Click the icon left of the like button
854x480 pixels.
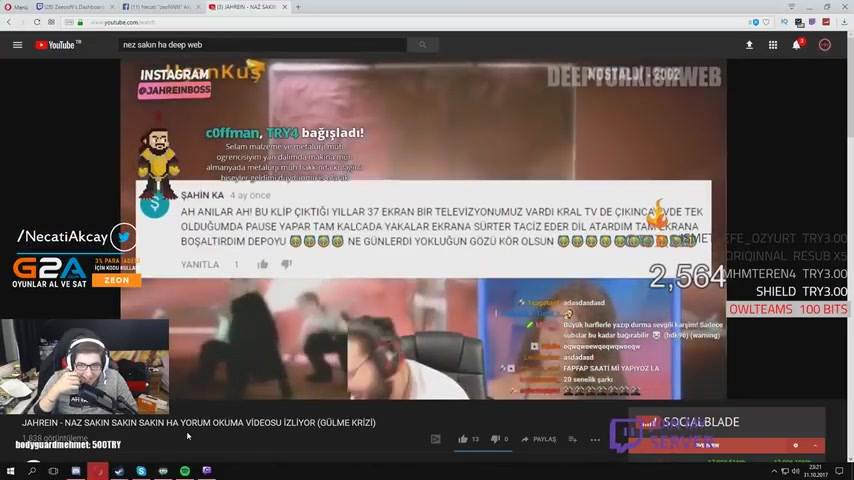[435, 439]
